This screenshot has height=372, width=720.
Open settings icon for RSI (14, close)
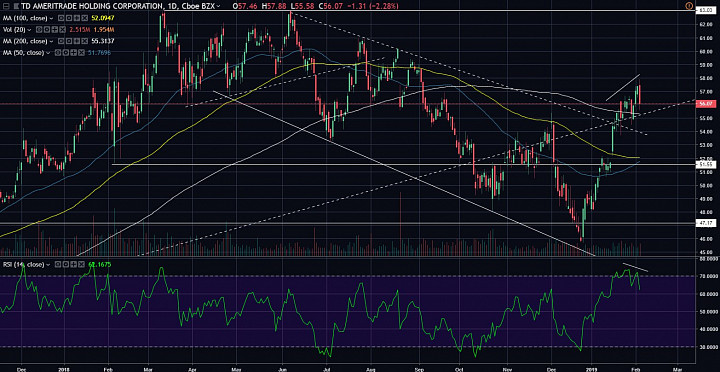pyautogui.click(x=66, y=265)
